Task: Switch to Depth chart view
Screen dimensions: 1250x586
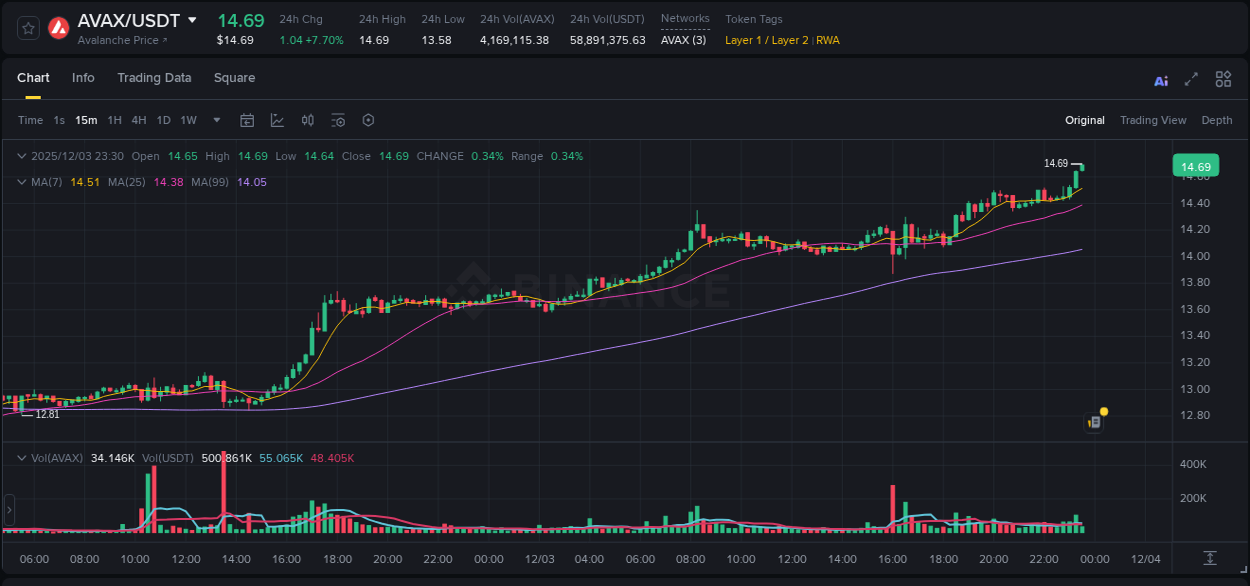Action: coord(1217,119)
